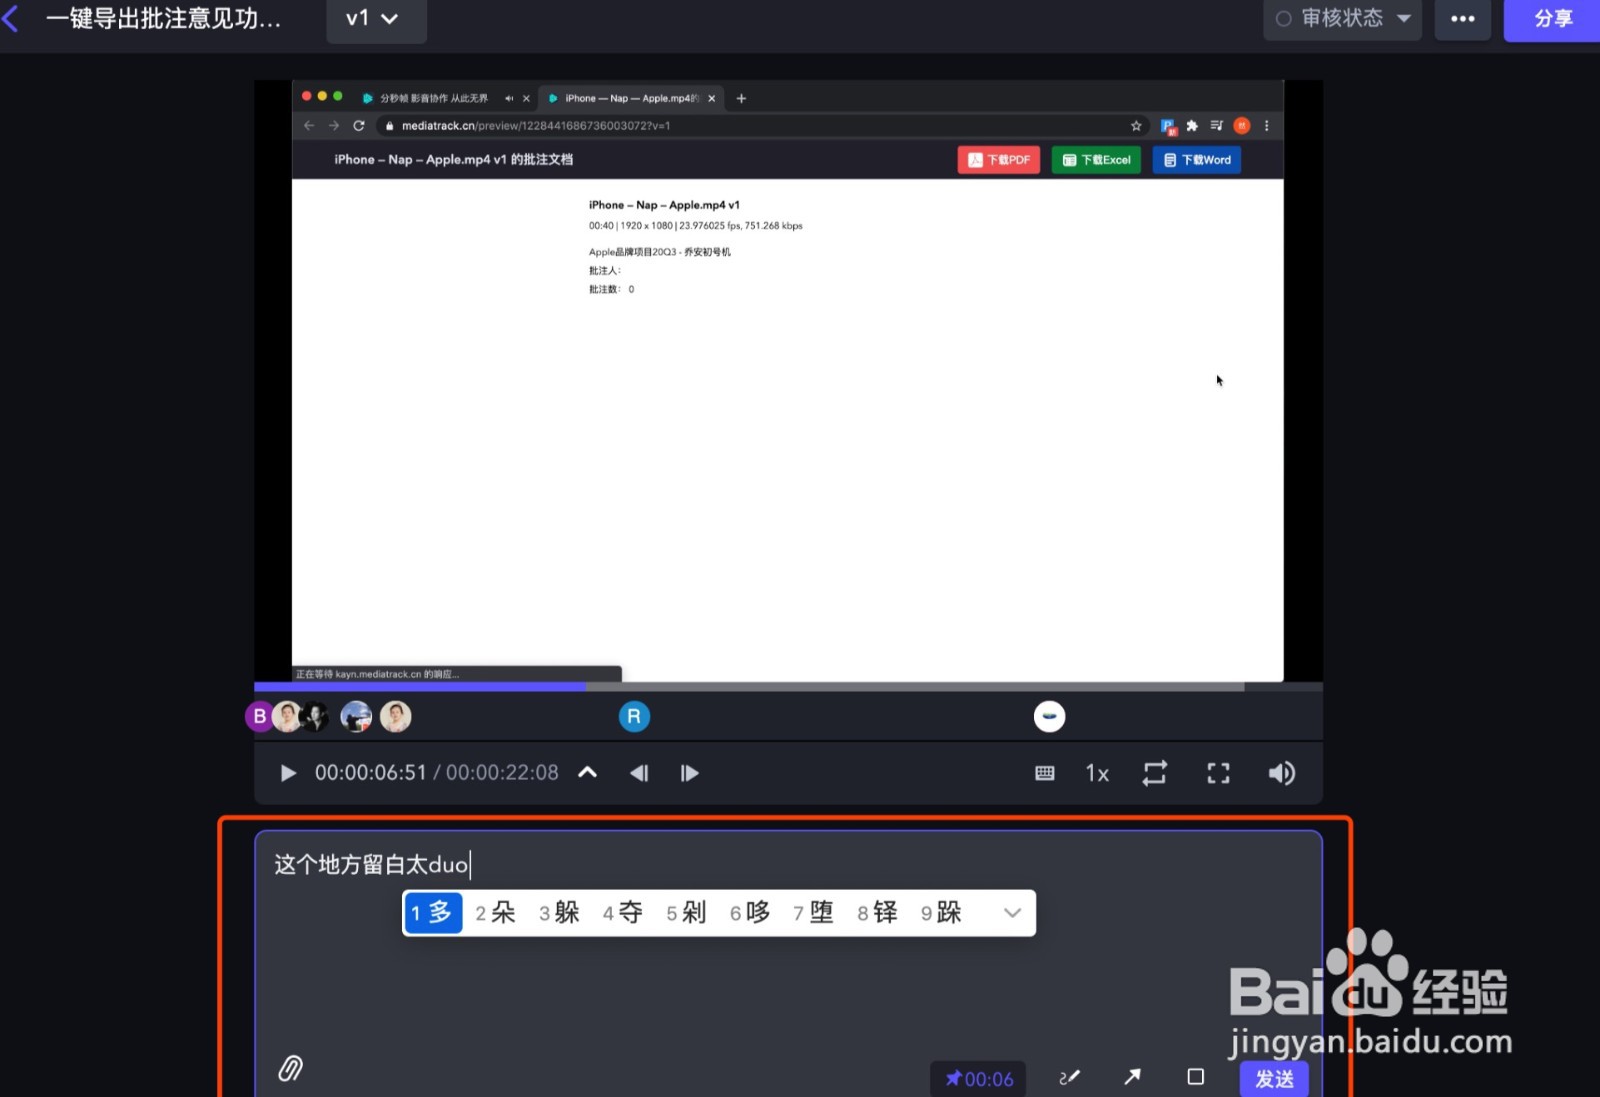This screenshot has height=1097, width=1600.
Task: Open a new browser tab
Action: [x=741, y=98]
